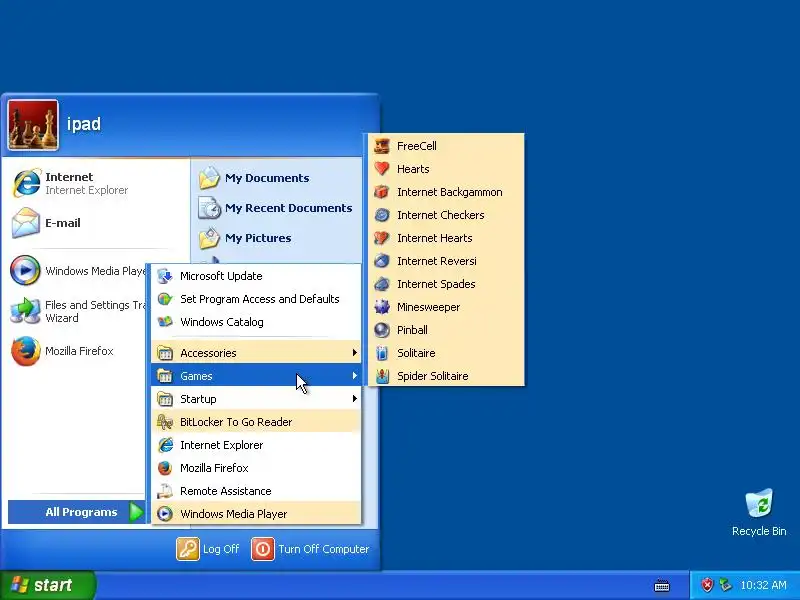Image resolution: width=800 pixels, height=600 pixels.
Task: Click the Hearts game icon
Action: pos(382,169)
